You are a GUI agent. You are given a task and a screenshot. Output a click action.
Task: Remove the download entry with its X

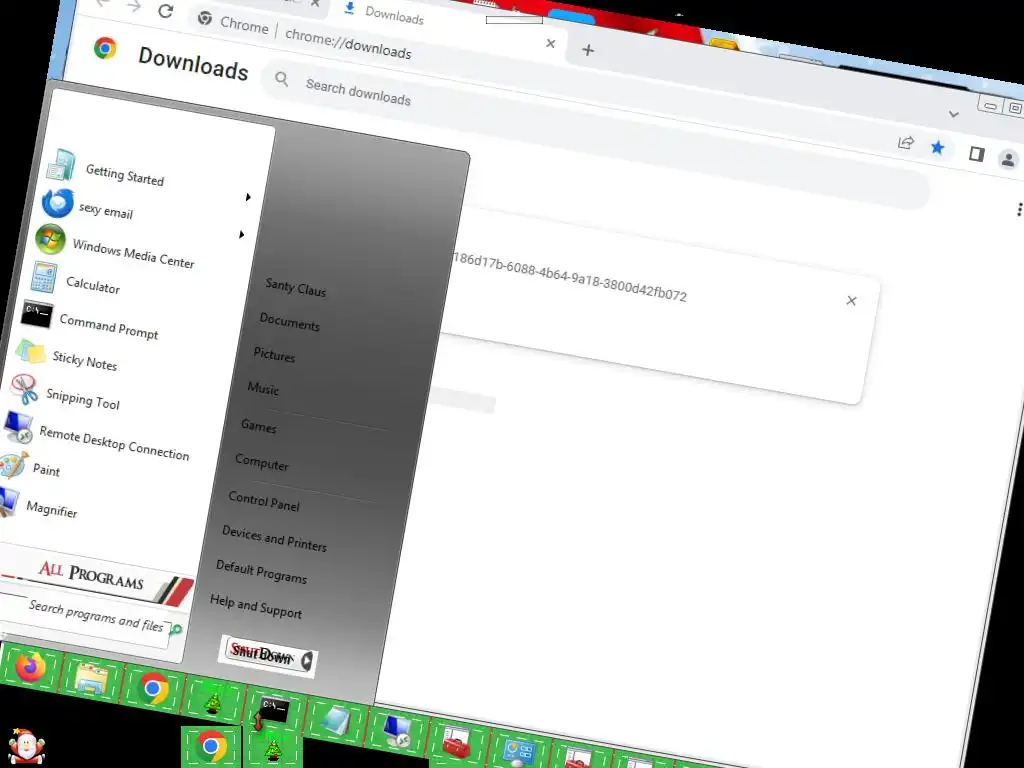(x=851, y=300)
